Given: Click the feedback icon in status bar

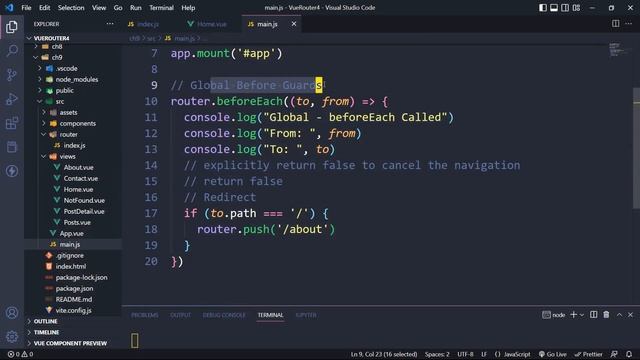Looking at the screenshot, I should click(614, 354).
